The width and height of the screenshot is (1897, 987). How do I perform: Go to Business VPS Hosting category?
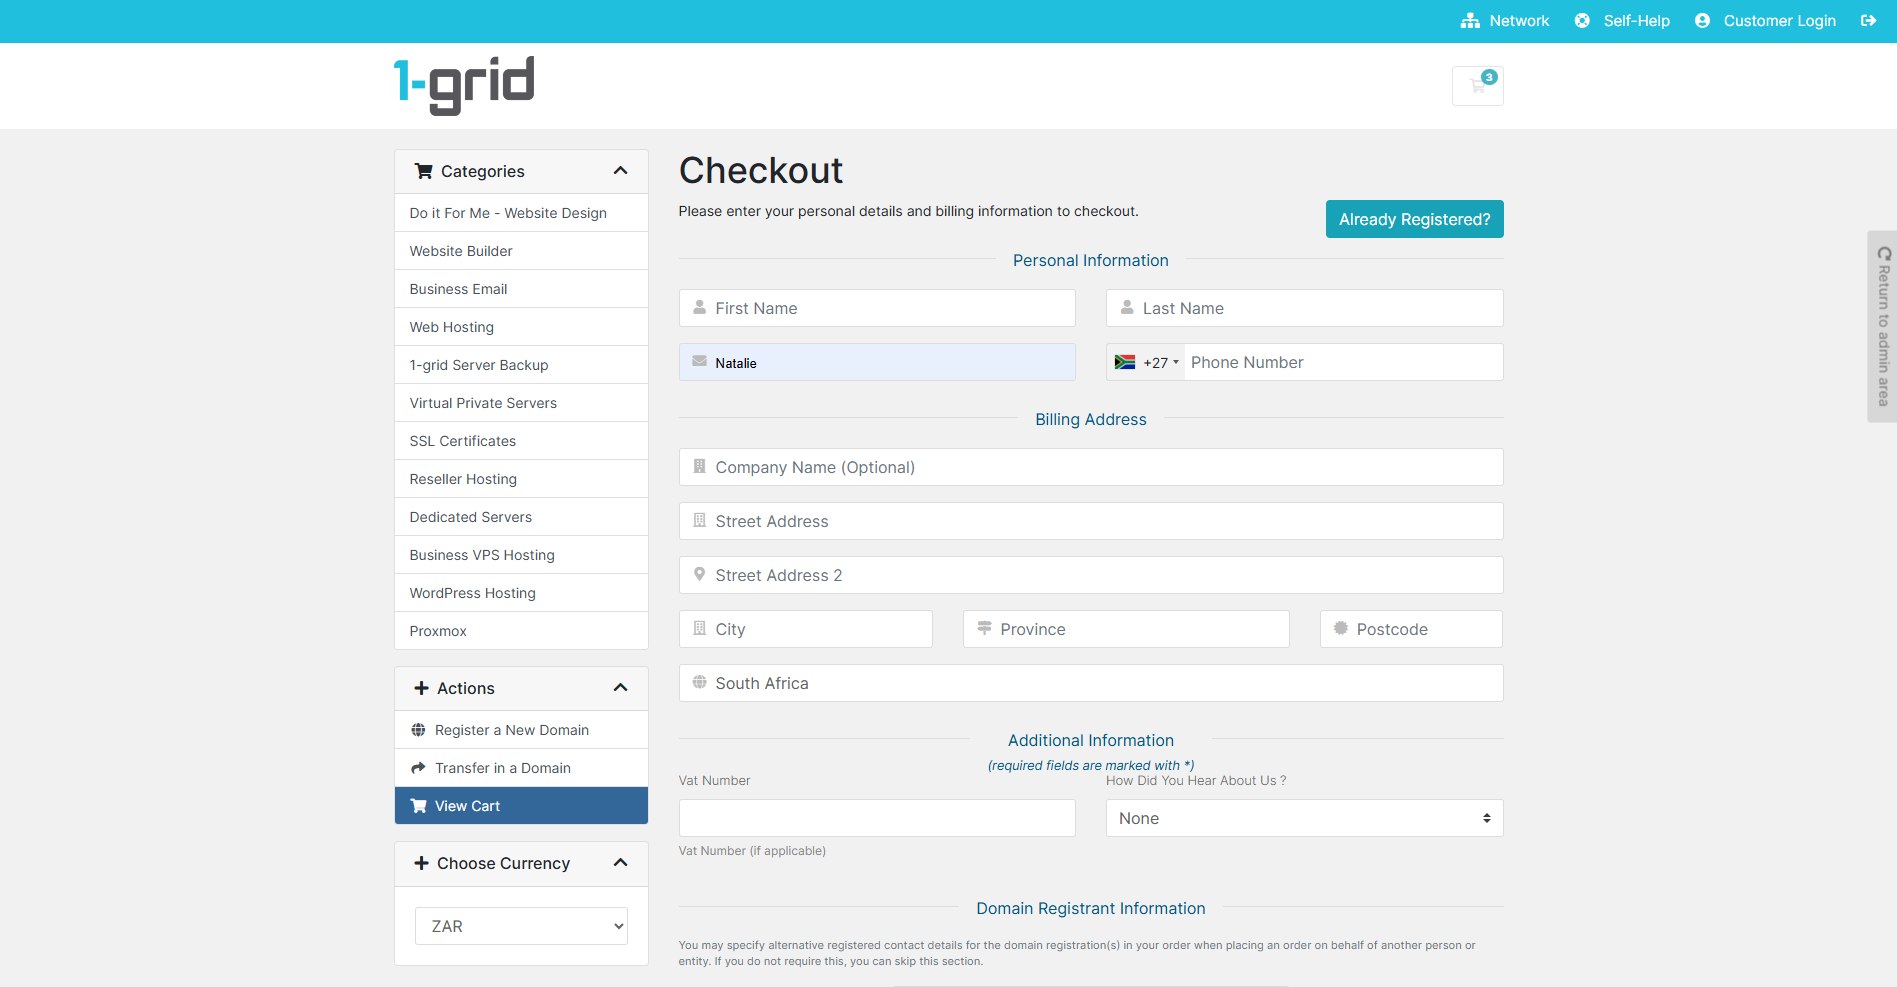(521, 555)
